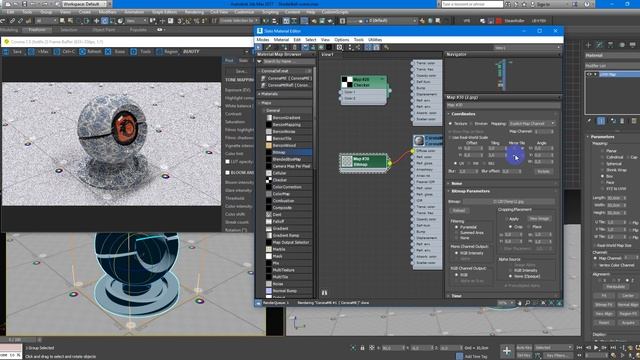The width and height of the screenshot is (640, 360).
Task: Expand the Materials group in material browser
Action: (260, 94)
